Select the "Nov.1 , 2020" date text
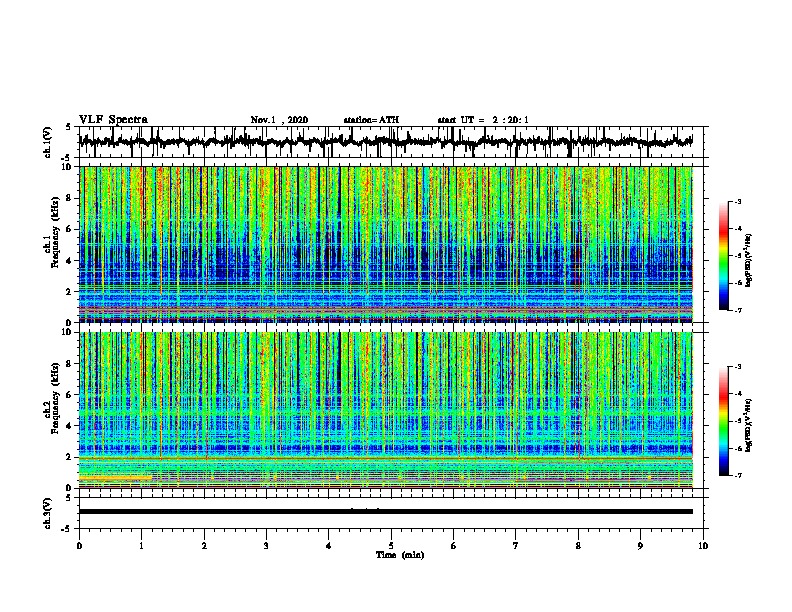 point(279,120)
